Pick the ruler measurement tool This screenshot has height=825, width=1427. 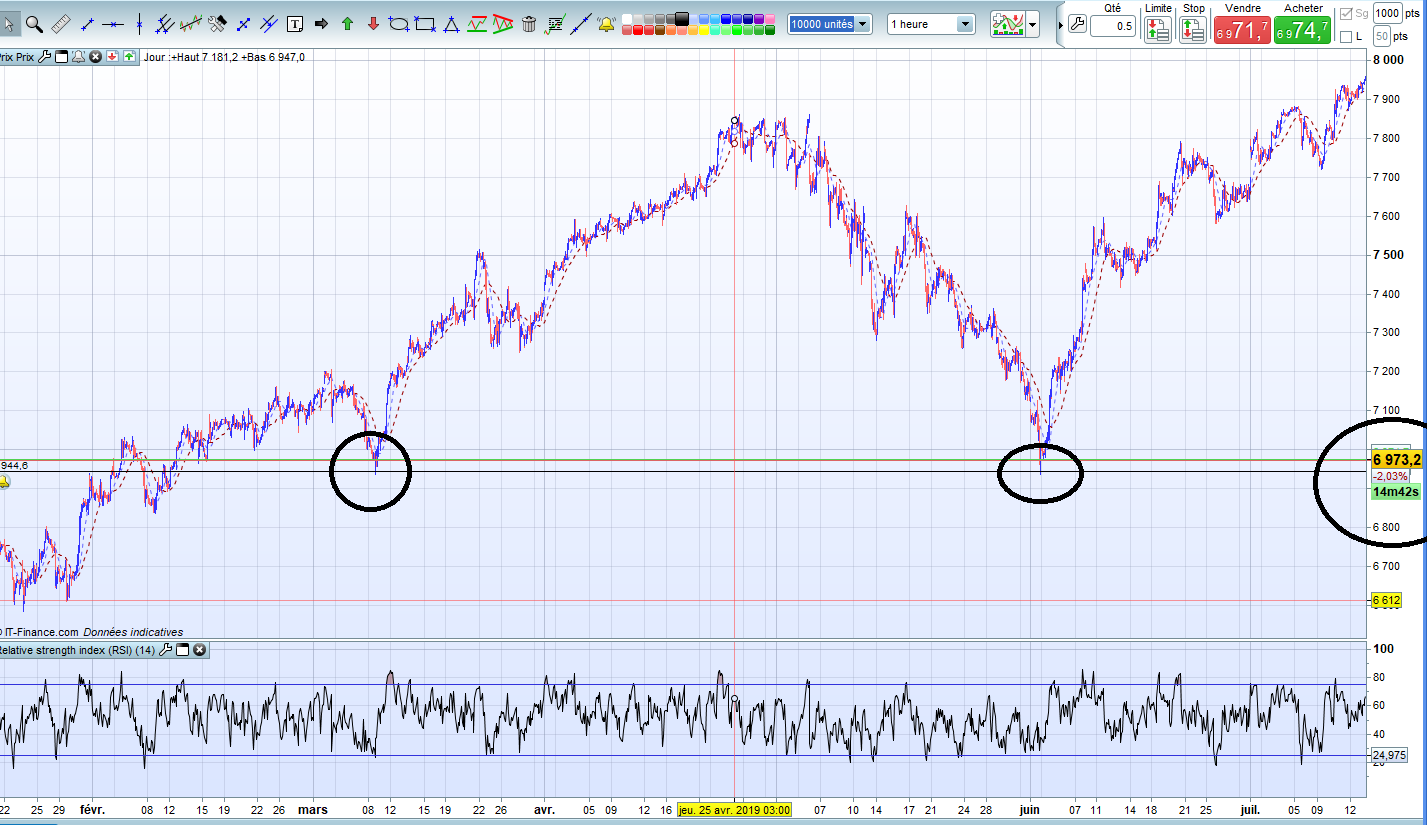click(x=61, y=24)
